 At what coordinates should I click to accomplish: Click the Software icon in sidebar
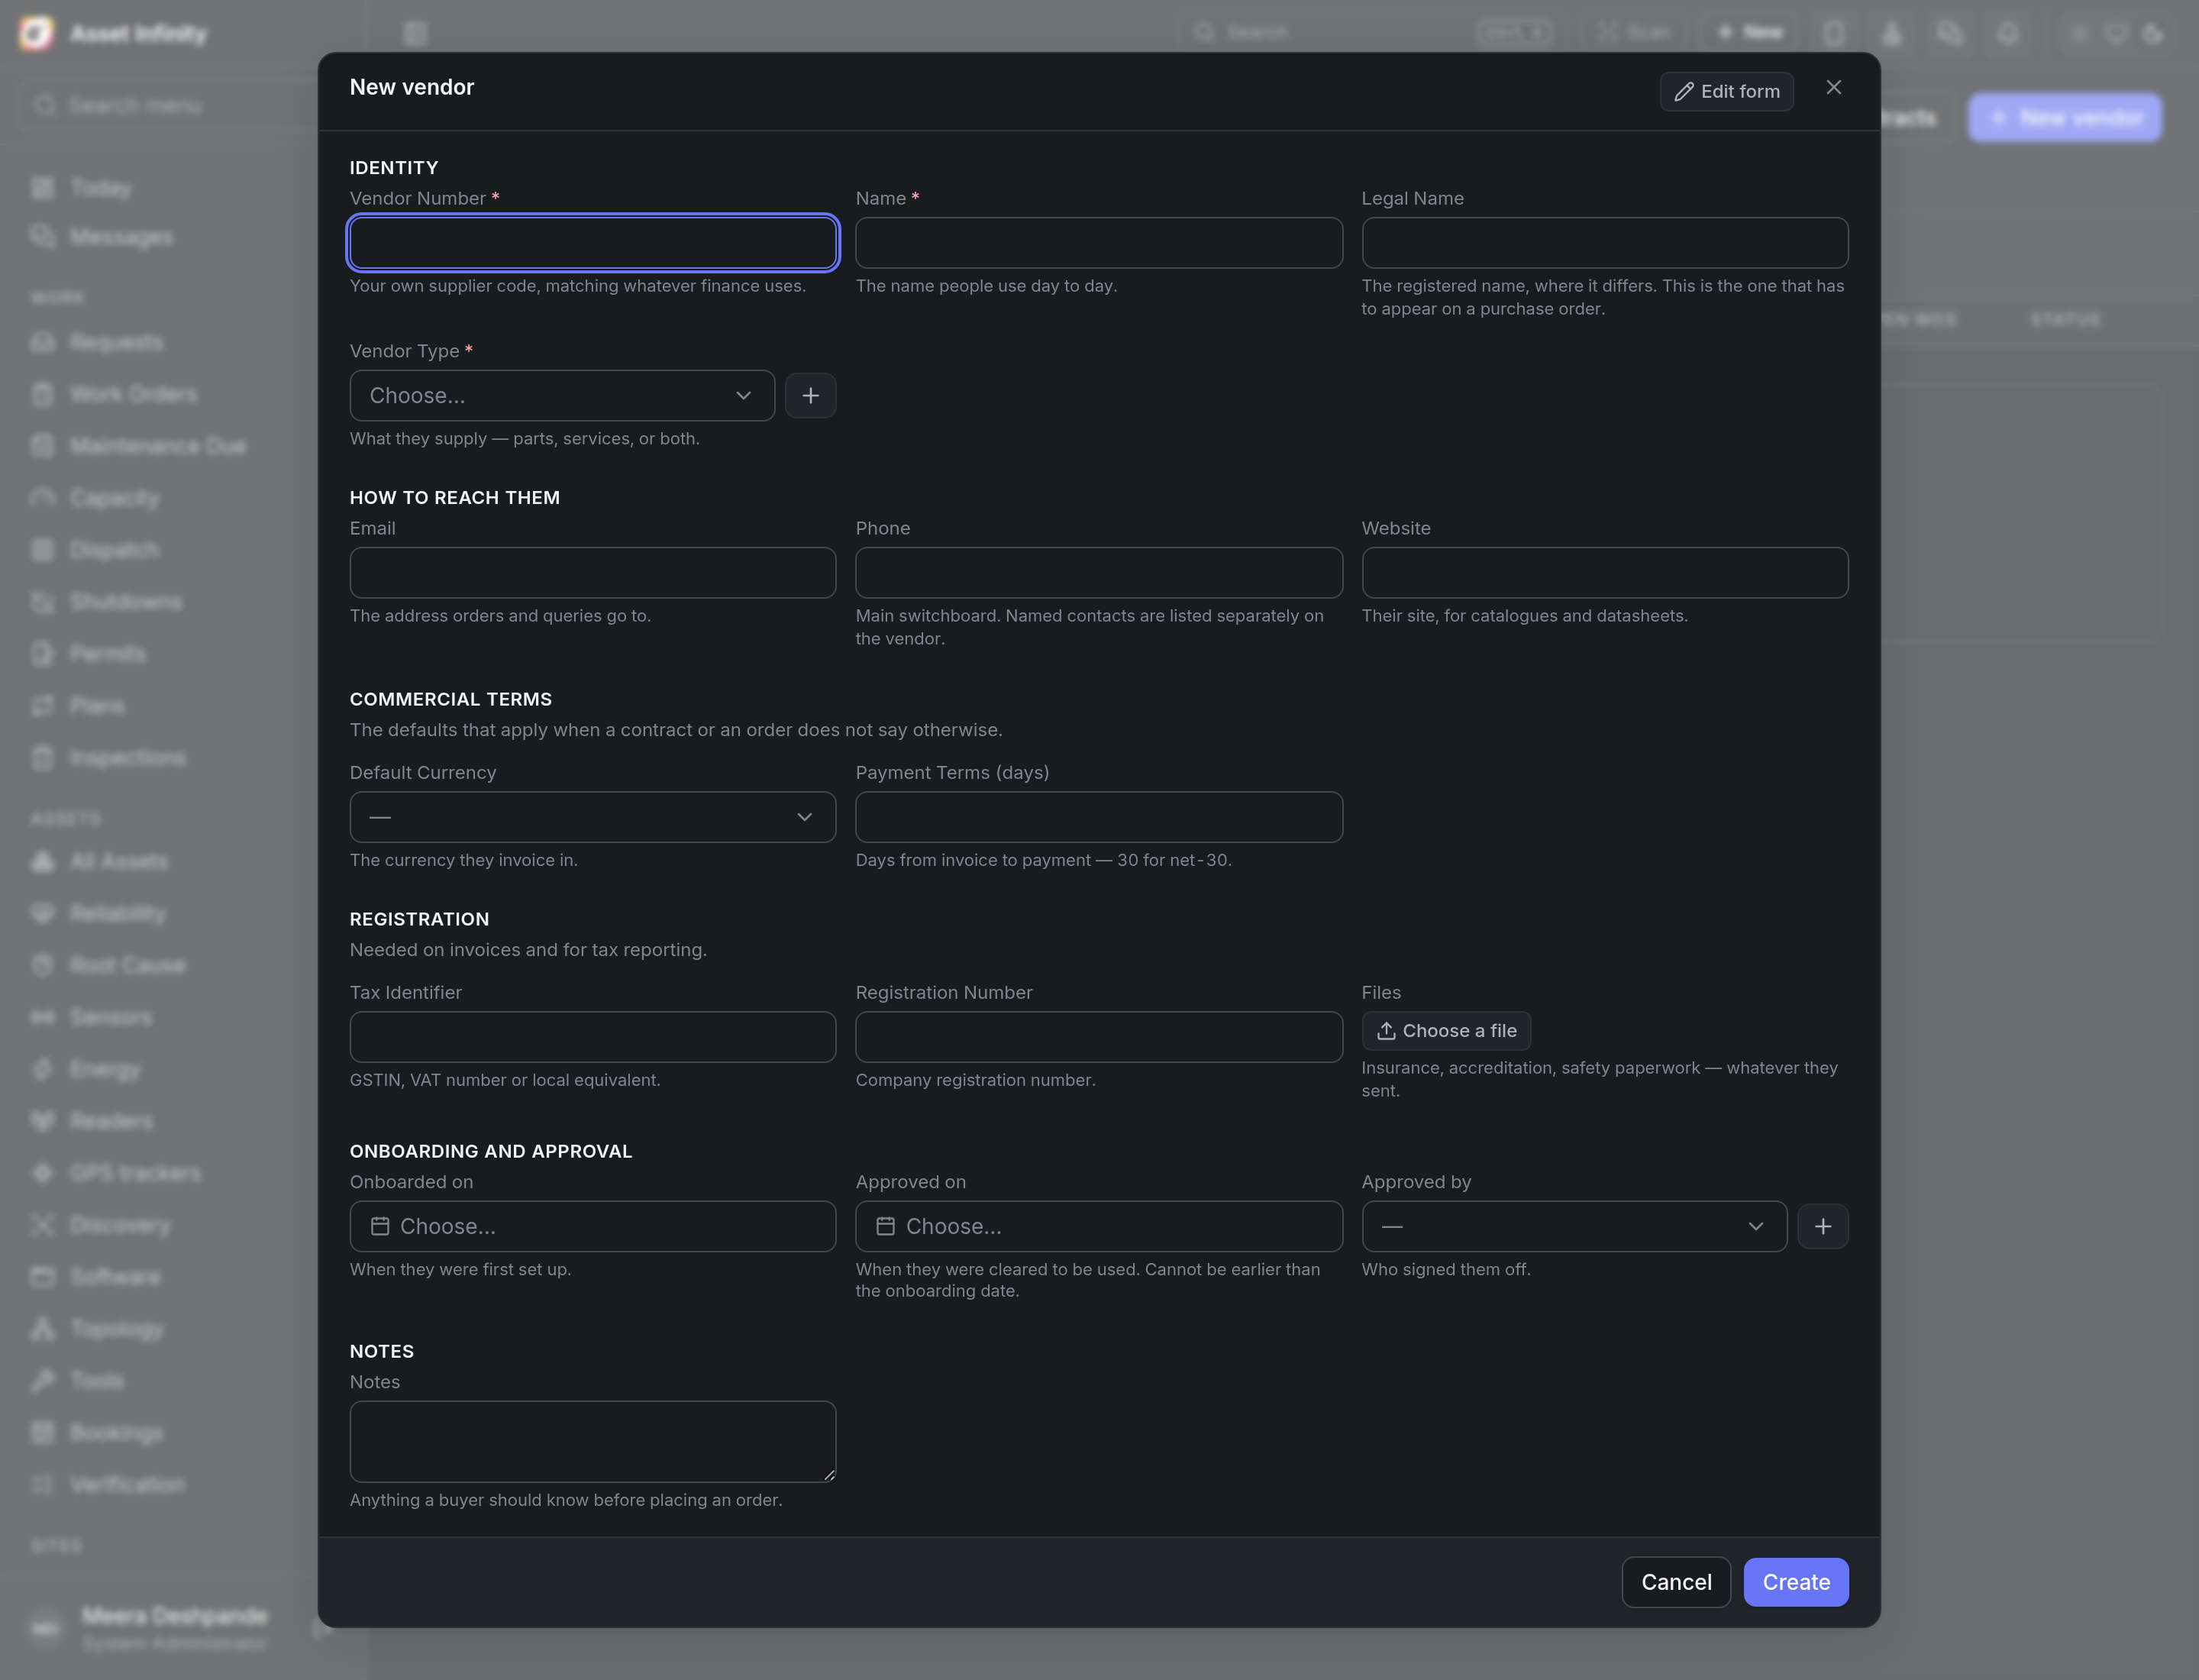(x=42, y=1276)
